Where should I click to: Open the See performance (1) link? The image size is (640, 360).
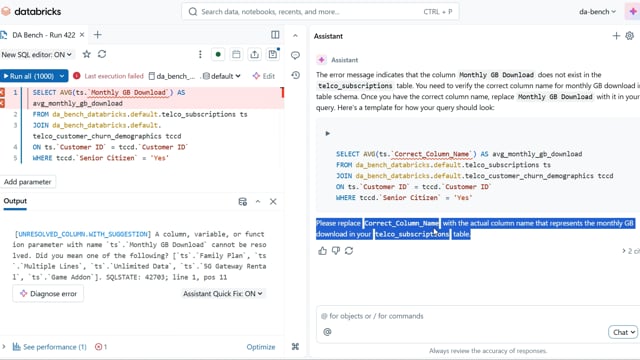tap(50, 347)
